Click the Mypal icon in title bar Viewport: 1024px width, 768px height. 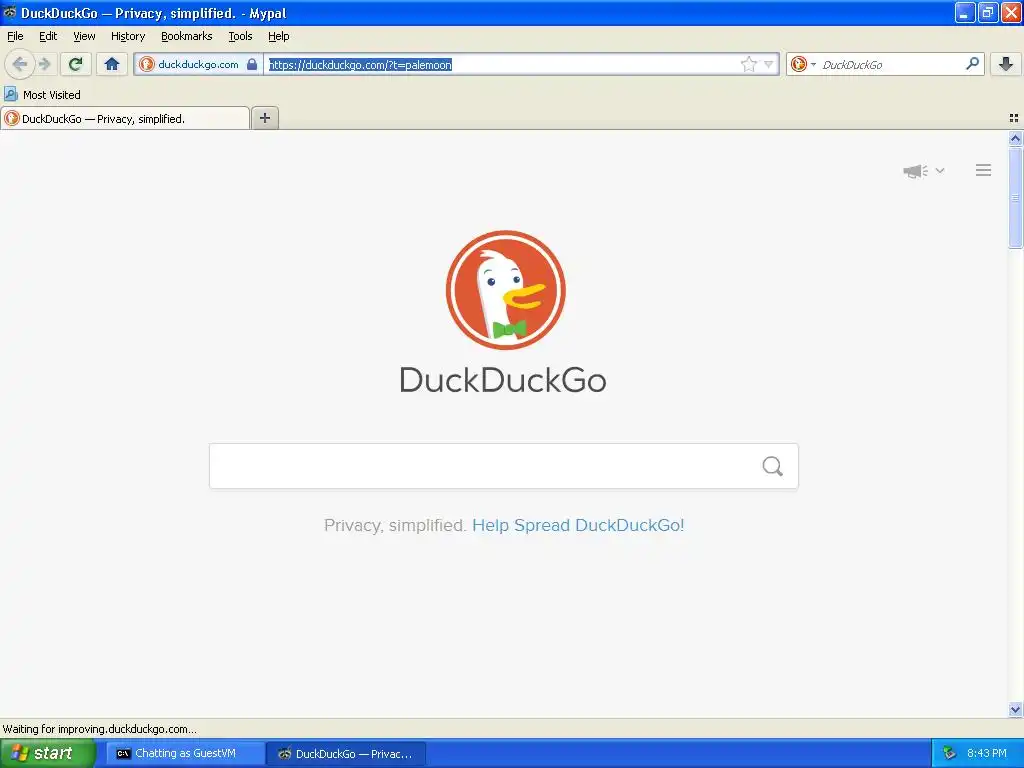tap(10, 12)
